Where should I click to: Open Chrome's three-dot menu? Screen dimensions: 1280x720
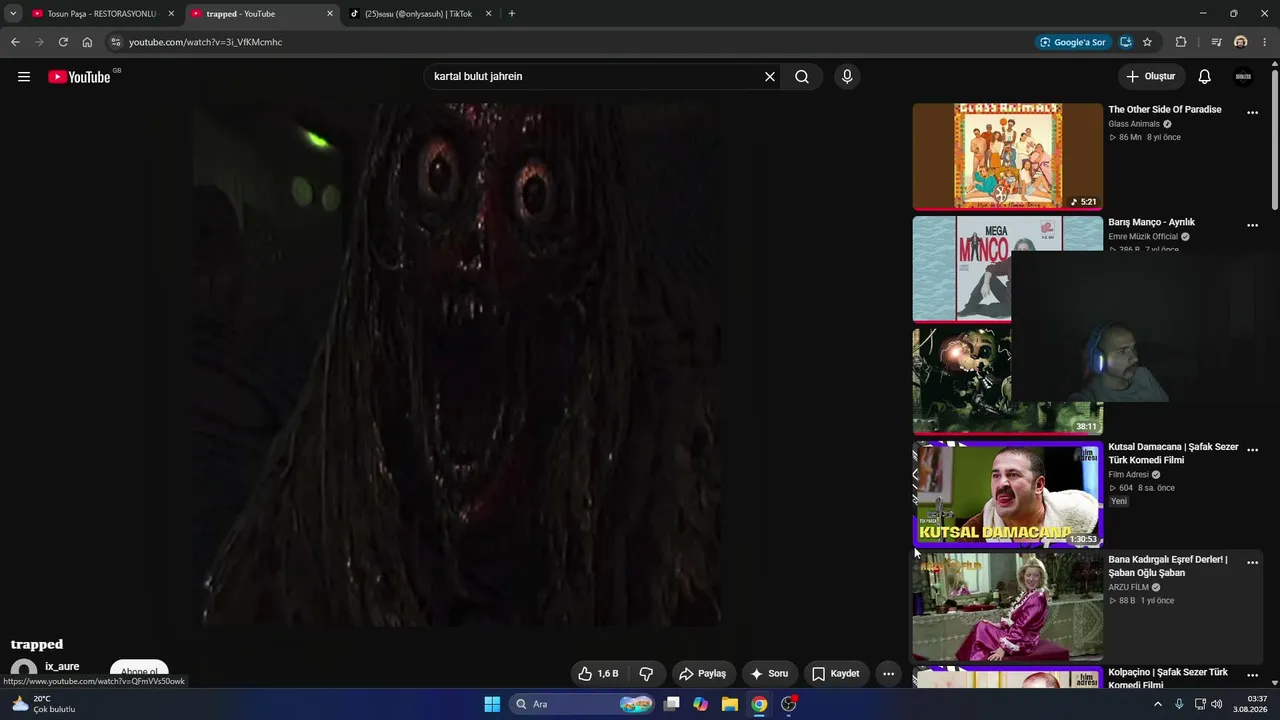click(x=1265, y=42)
